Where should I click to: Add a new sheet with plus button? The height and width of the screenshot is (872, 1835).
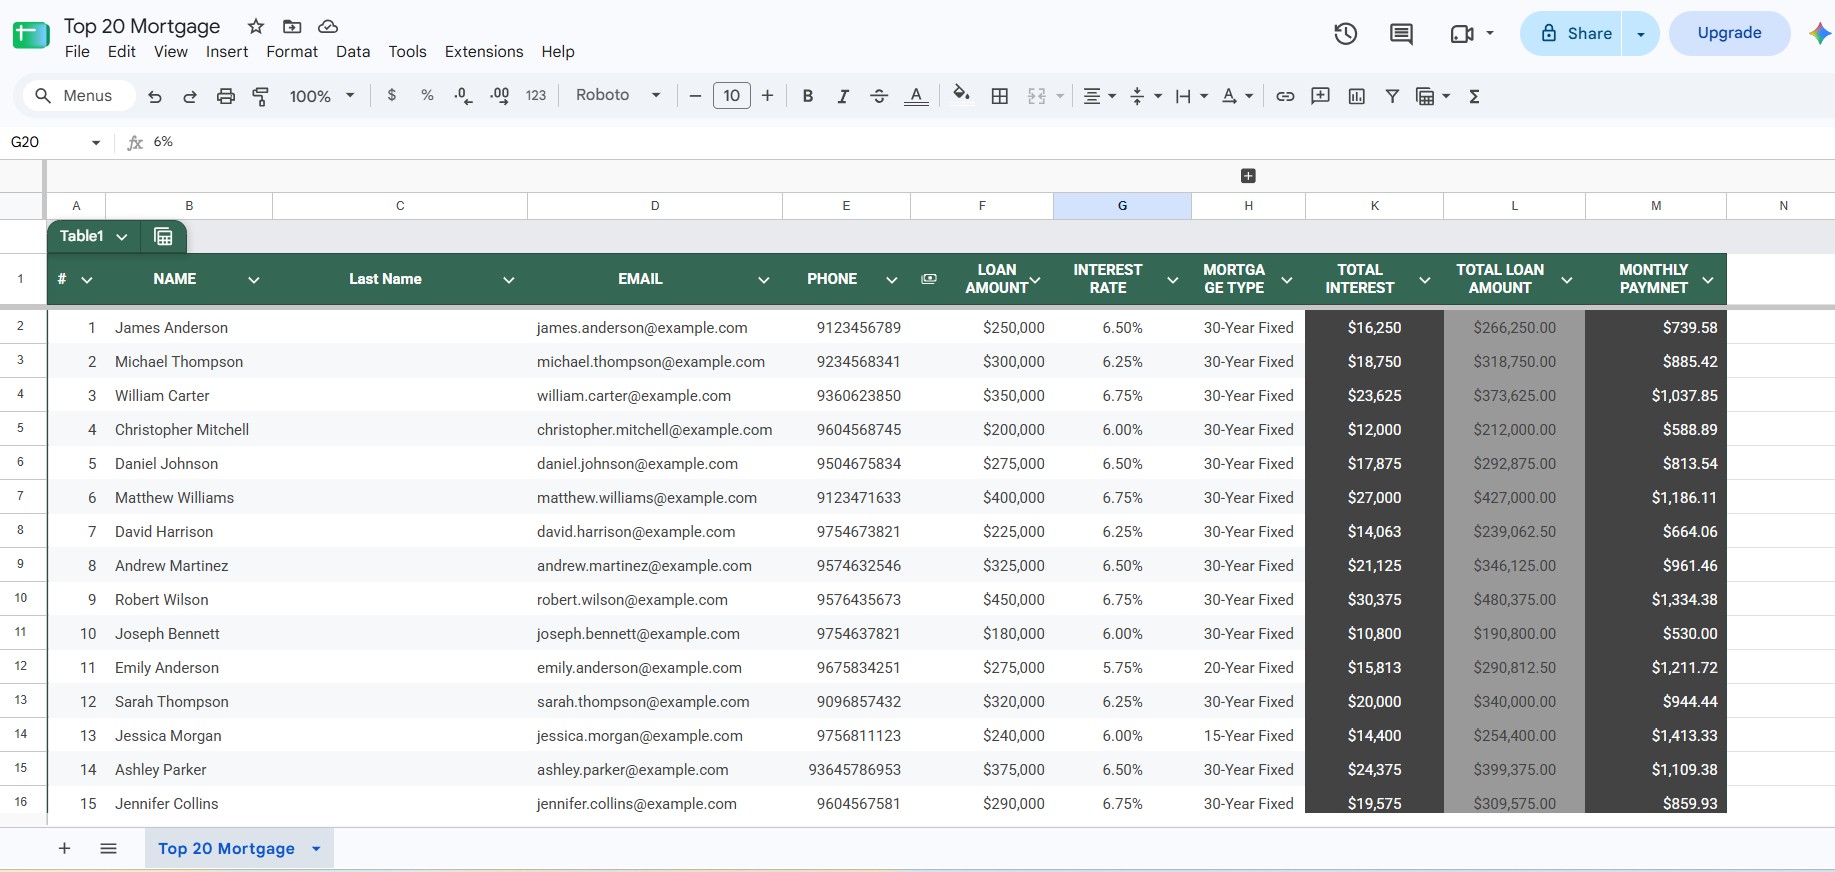coord(64,848)
